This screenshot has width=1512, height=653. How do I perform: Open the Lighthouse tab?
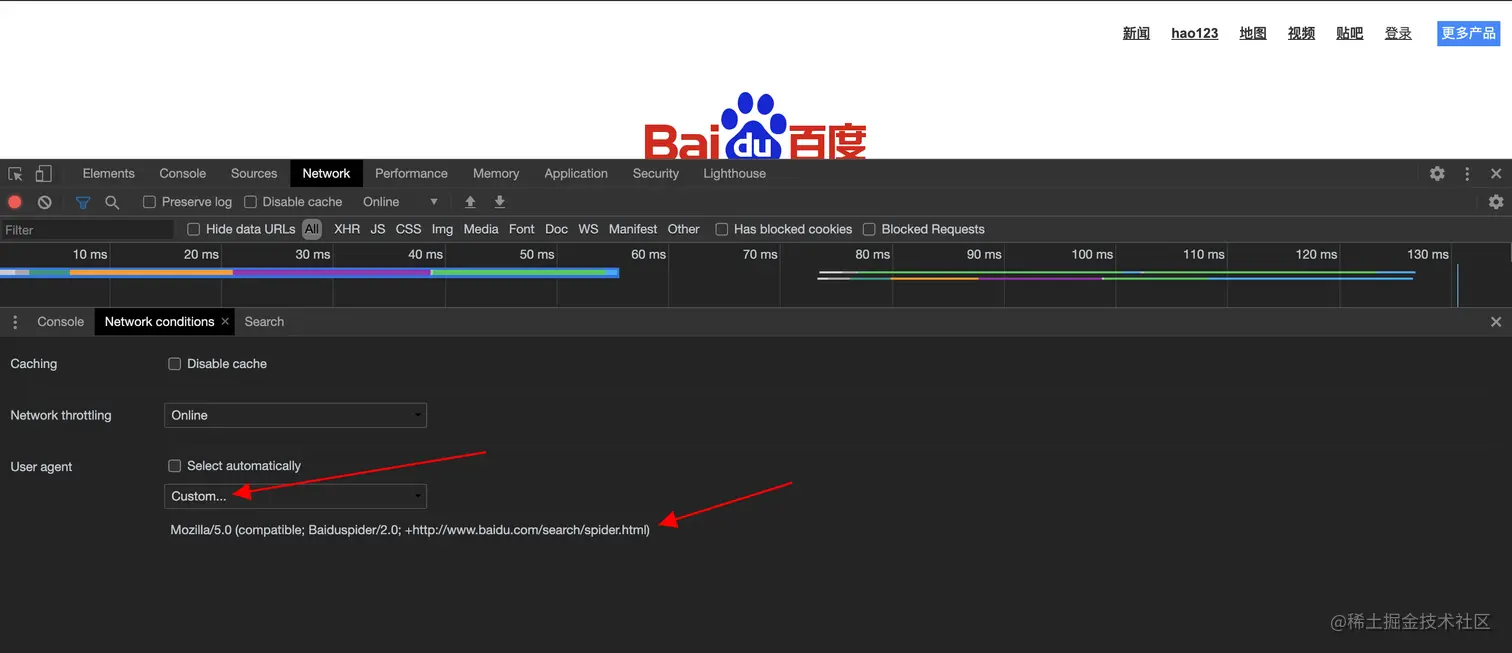[x=734, y=174]
